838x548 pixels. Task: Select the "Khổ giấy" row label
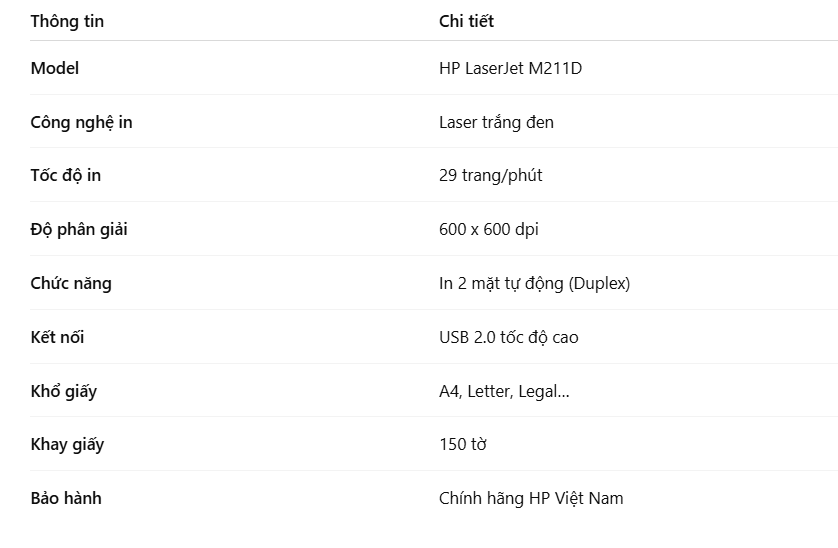pos(64,391)
